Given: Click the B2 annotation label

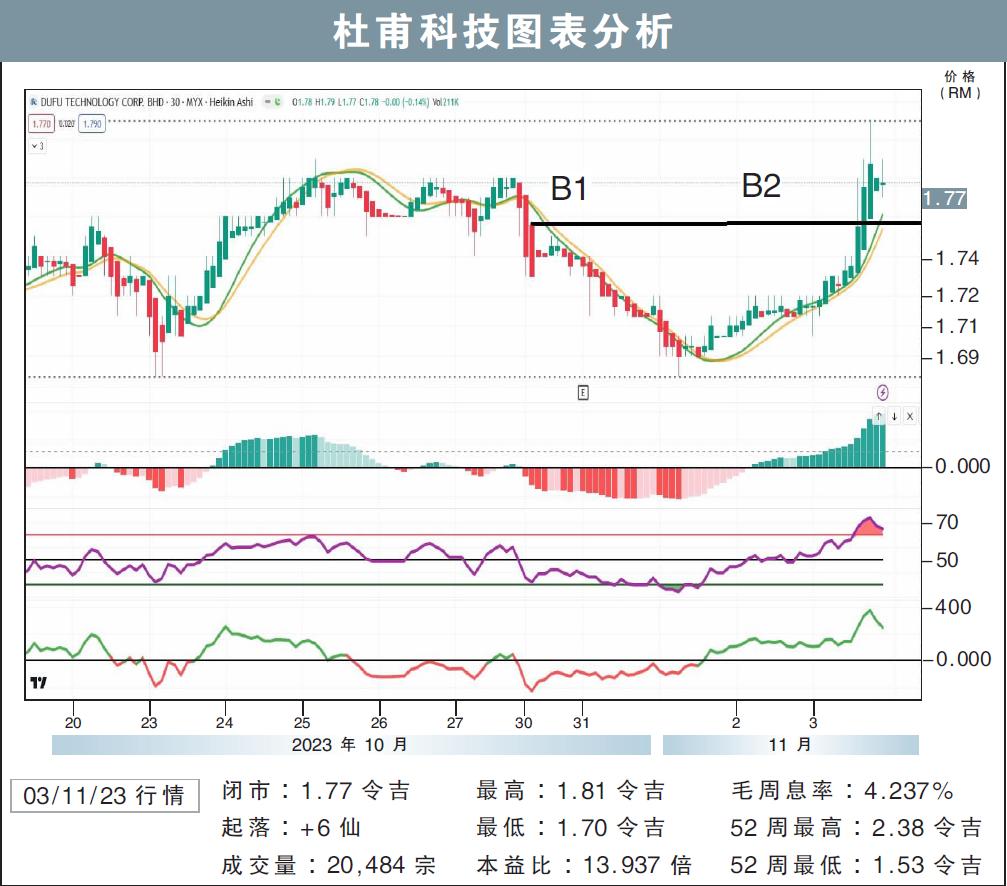Looking at the screenshot, I should (761, 186).
